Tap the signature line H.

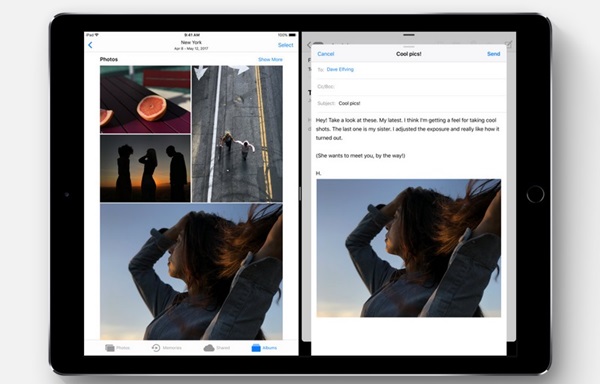318,173
